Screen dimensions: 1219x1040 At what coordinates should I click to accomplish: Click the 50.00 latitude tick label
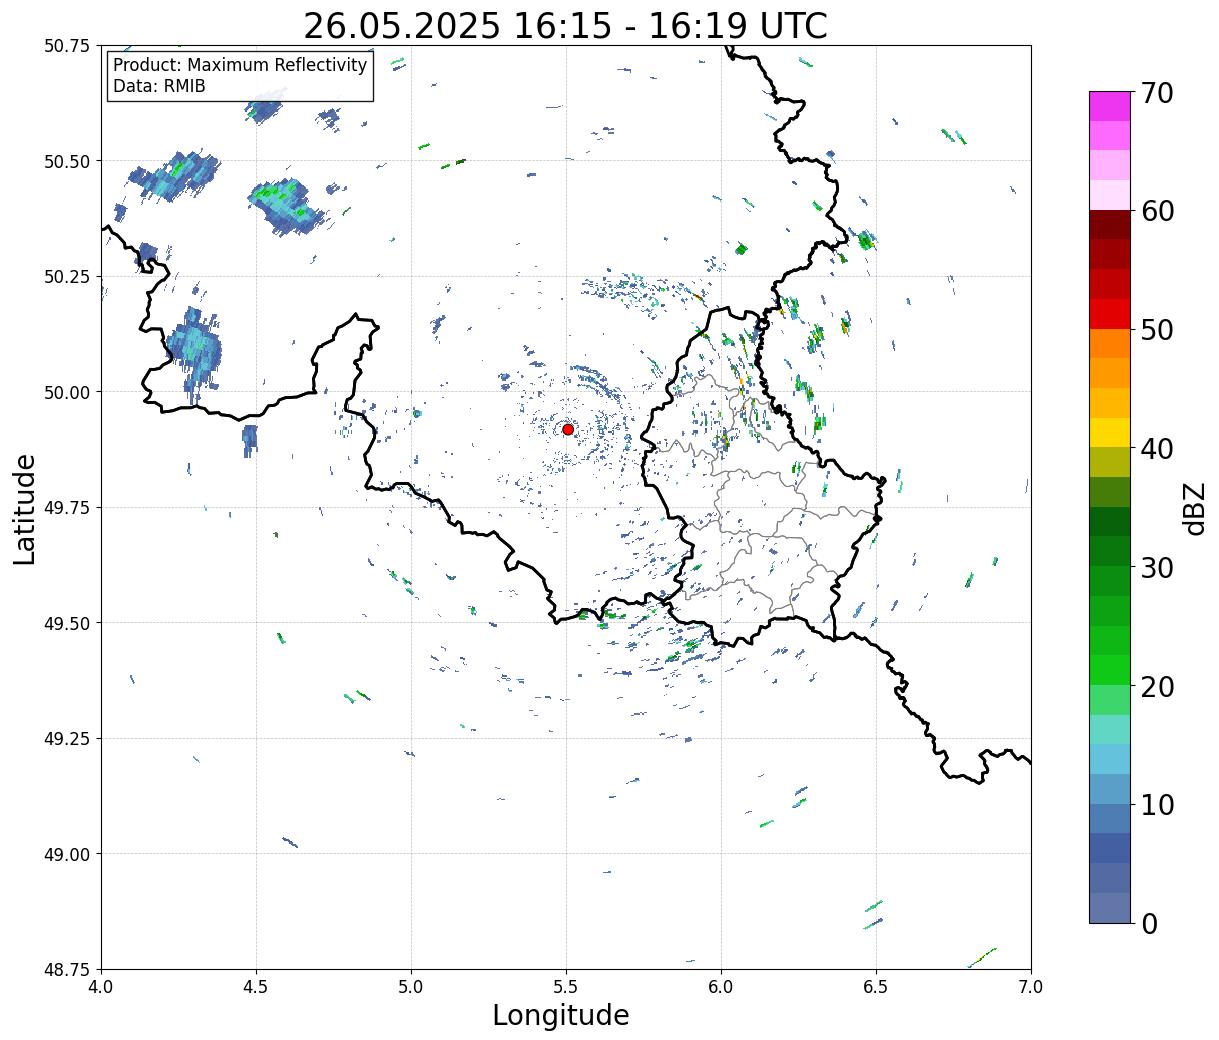click(67, 392)
